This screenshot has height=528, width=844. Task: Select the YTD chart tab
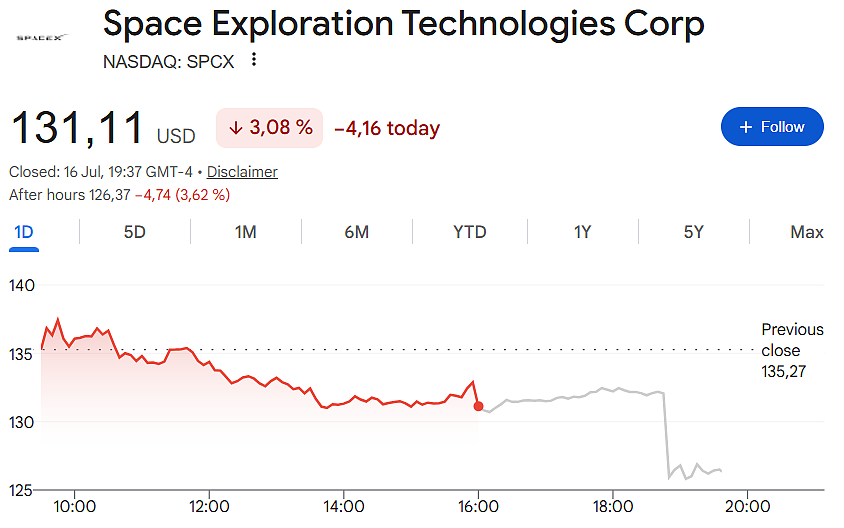[470, 232]
